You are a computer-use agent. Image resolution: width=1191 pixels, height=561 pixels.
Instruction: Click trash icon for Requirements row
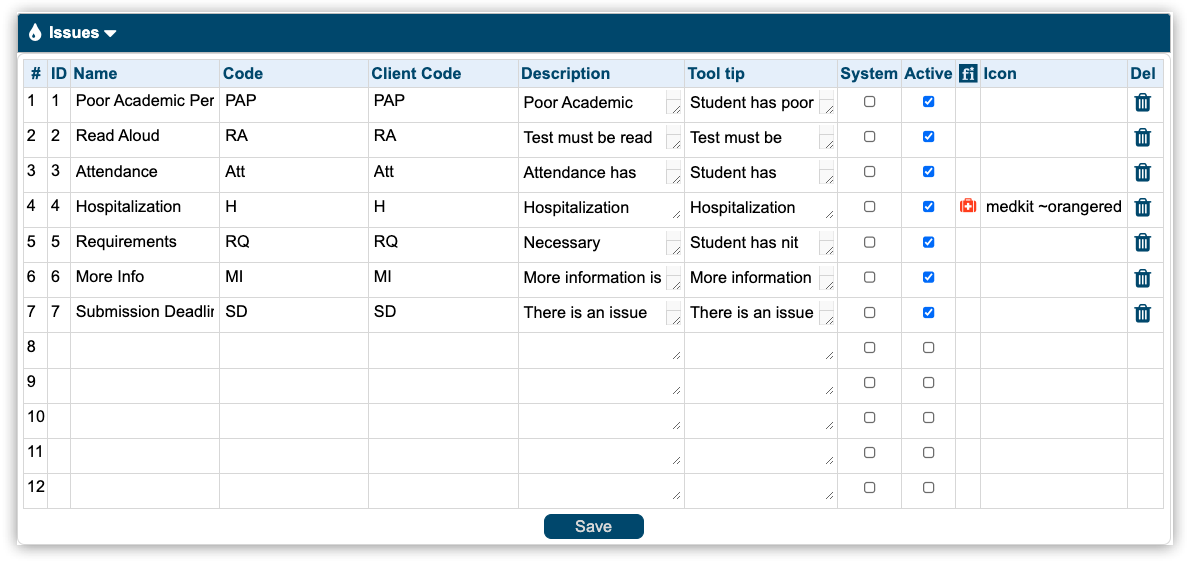tap(1142, 242)
